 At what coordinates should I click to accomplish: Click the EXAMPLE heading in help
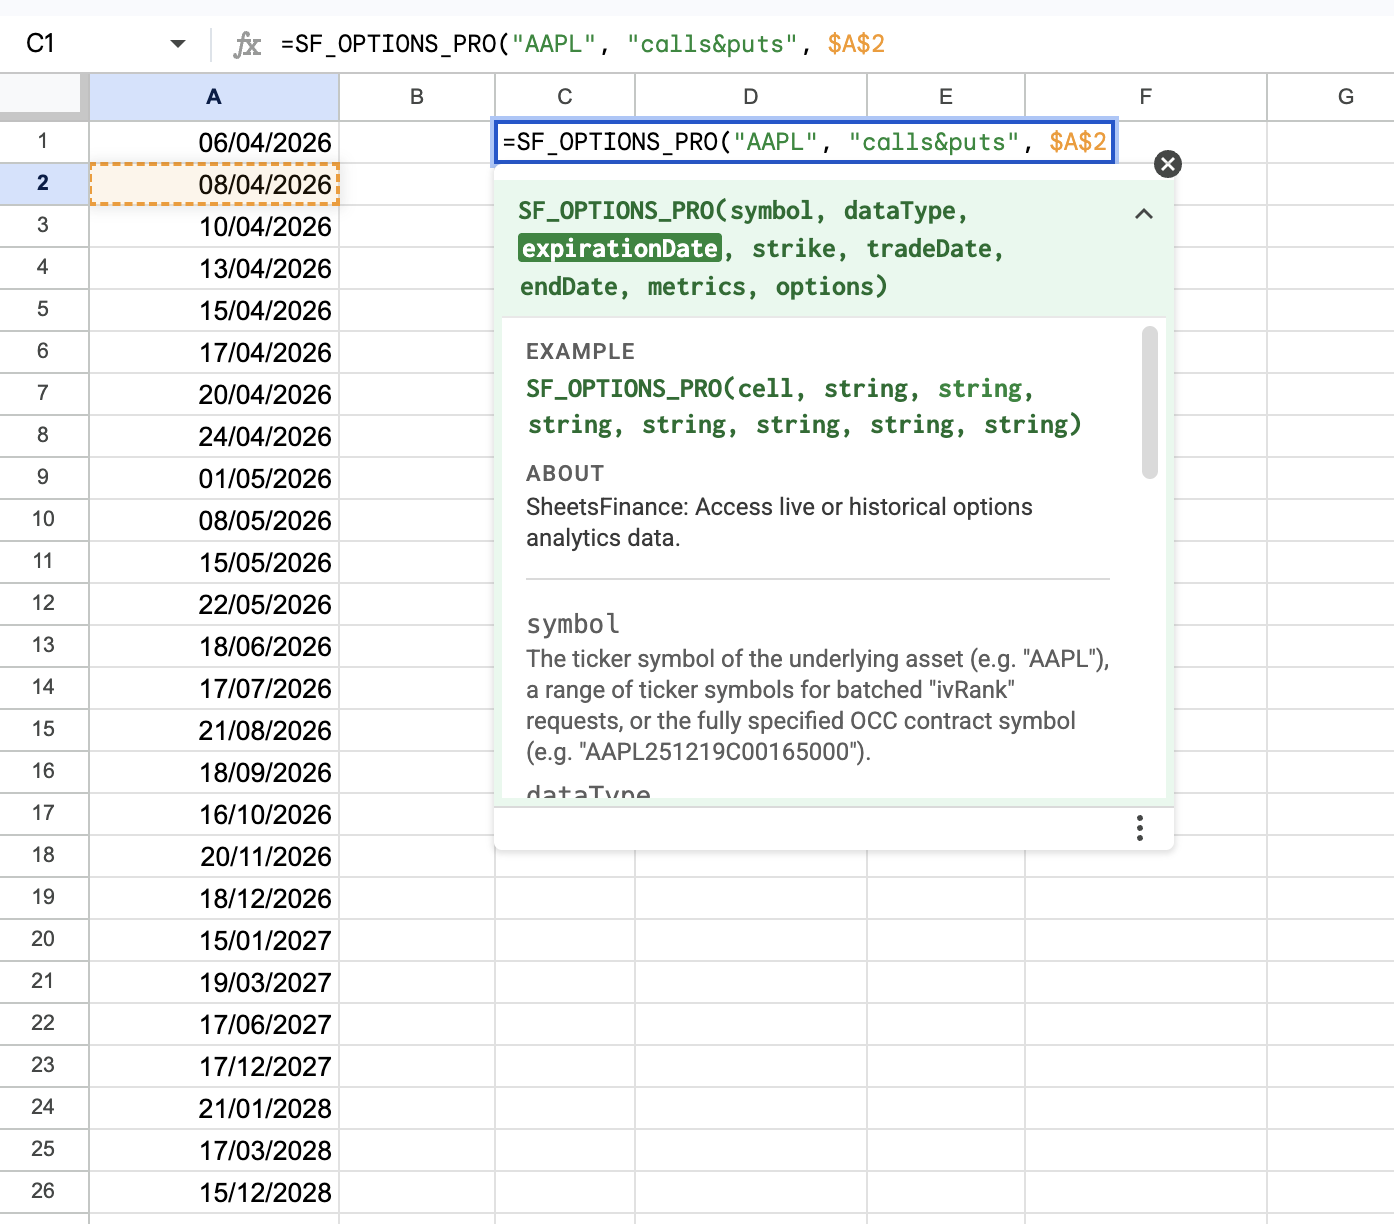pyautogui.click(x=580, y=351)
